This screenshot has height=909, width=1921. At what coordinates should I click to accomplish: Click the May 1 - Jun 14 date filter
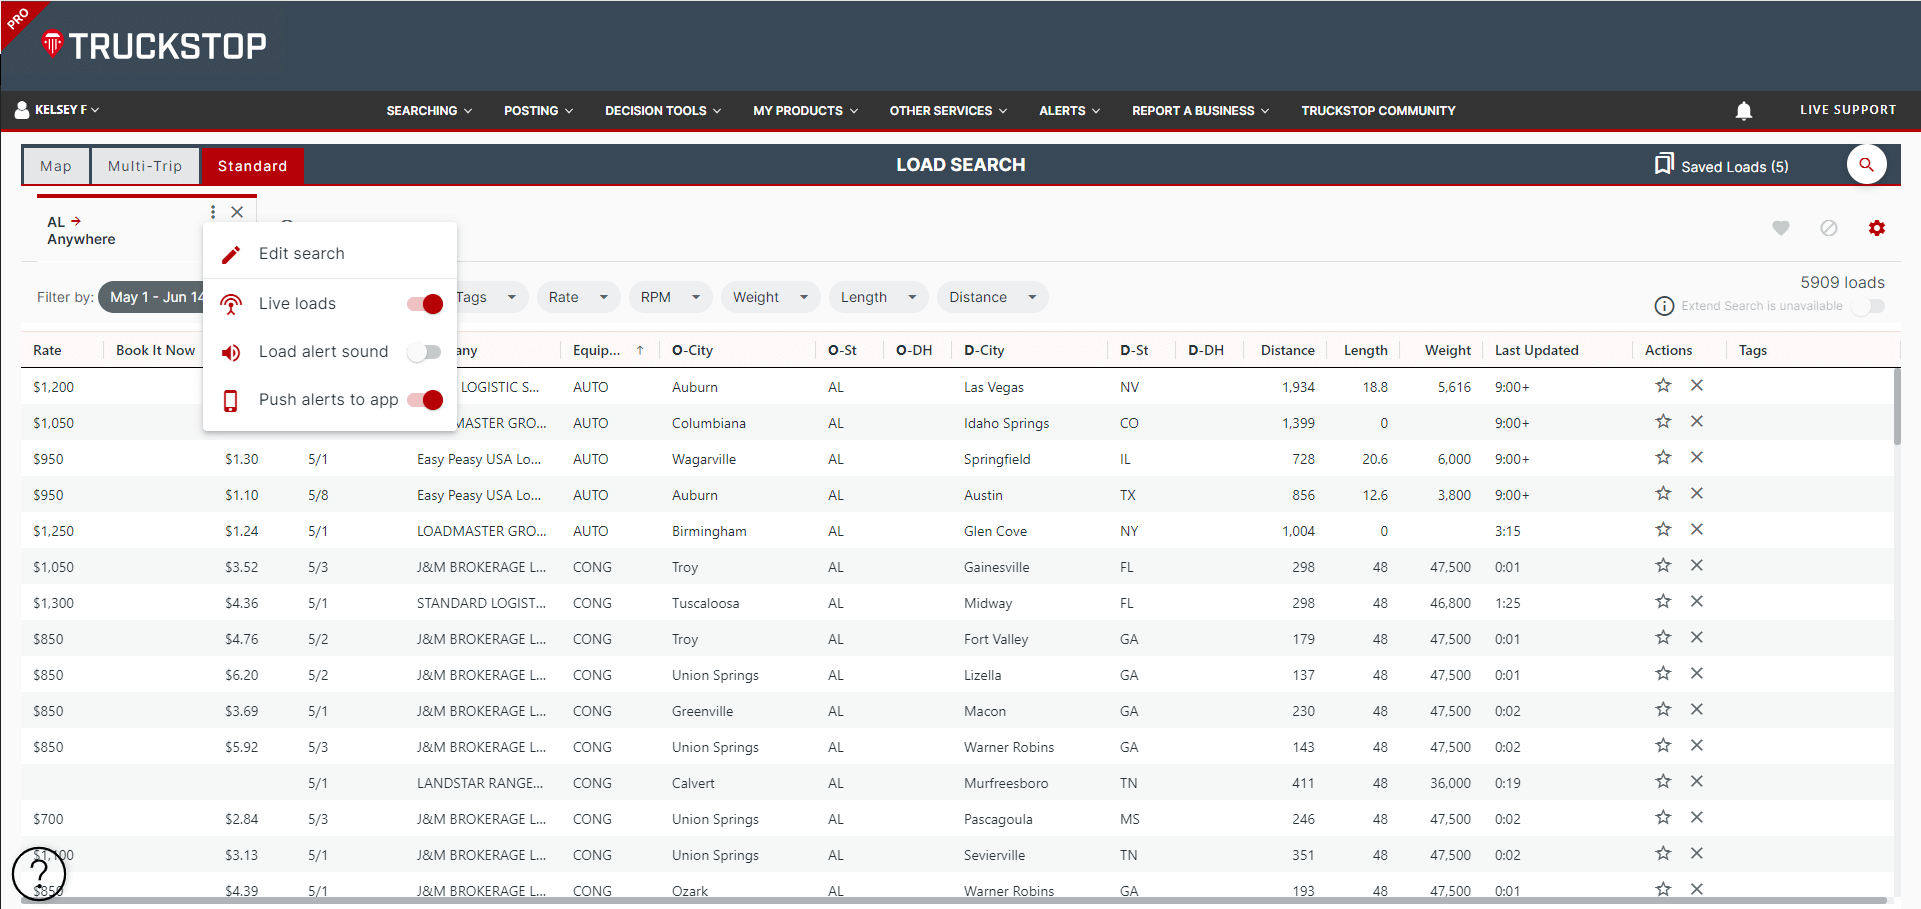coord(151,297)
